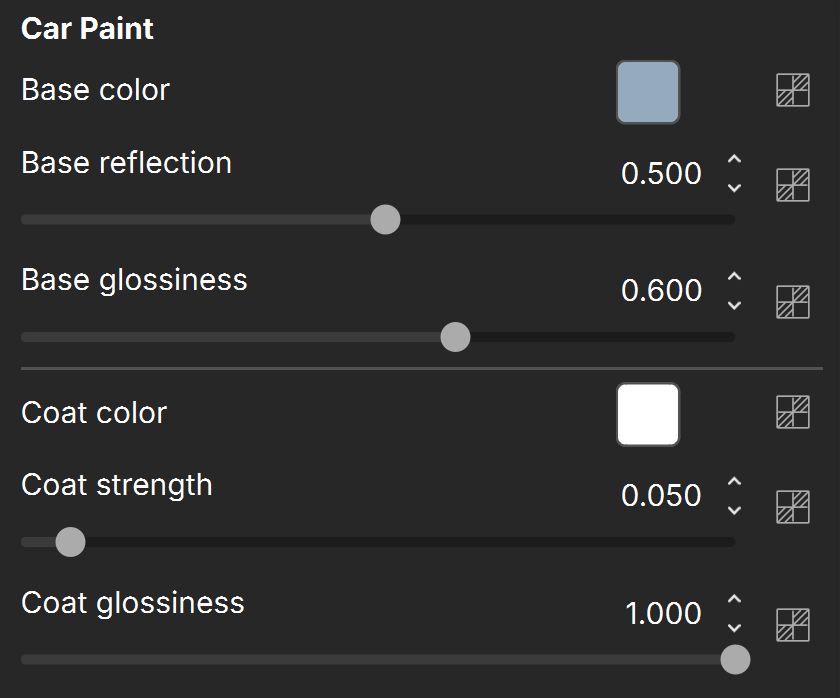The width and height of the screenshot is (840, 698).
Task: Click texture map icon beside Coat strength
Action: [792, 507]
